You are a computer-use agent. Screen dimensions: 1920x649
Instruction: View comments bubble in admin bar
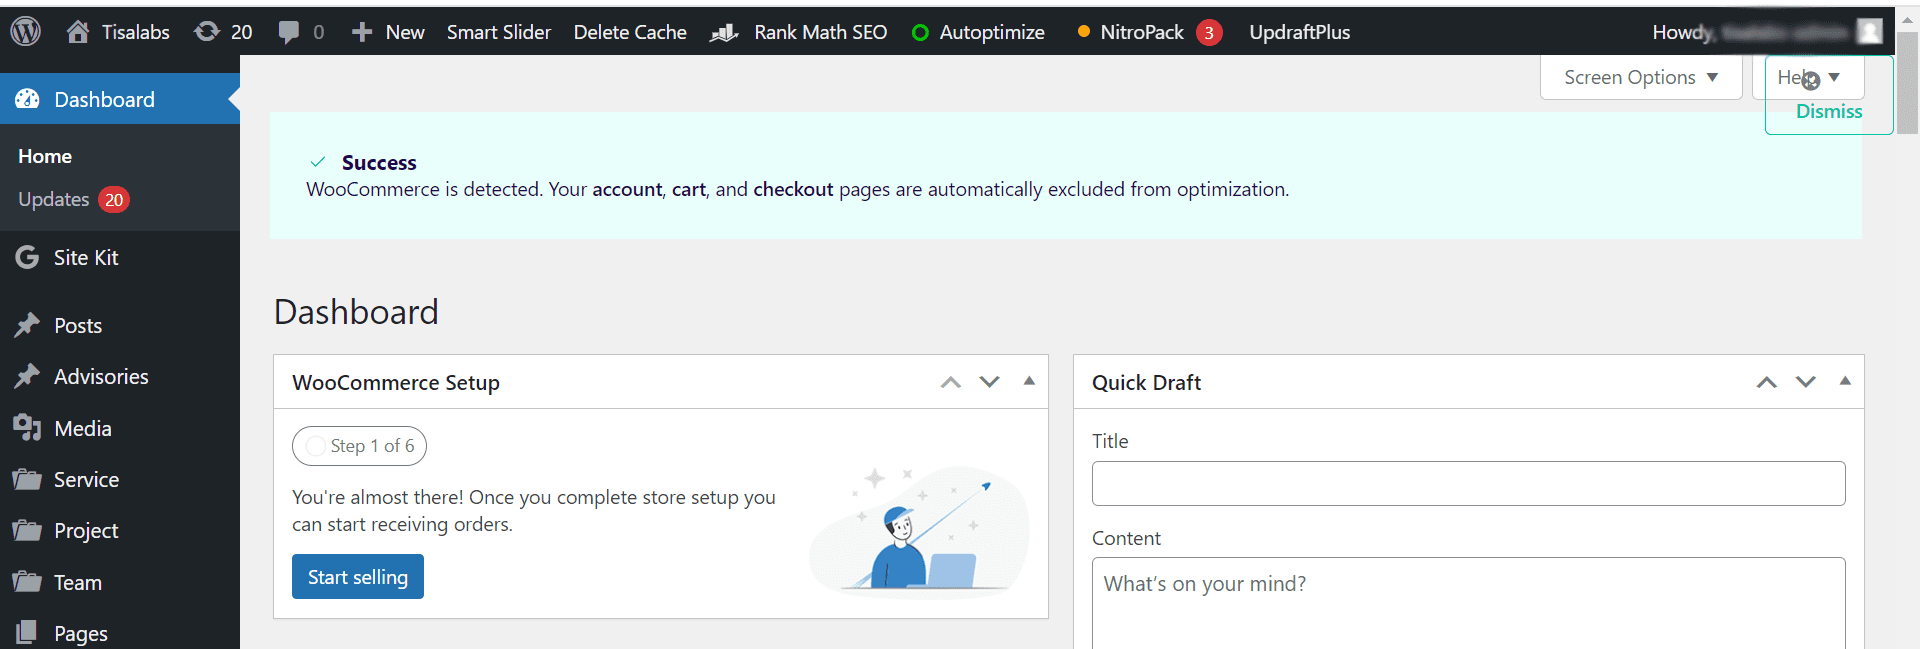(x=289, y=33)
